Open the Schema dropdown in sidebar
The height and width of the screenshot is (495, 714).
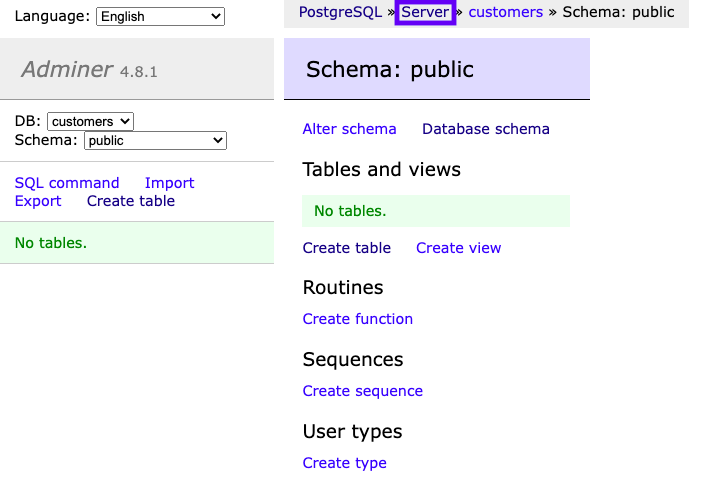click(x=155, y=141)
